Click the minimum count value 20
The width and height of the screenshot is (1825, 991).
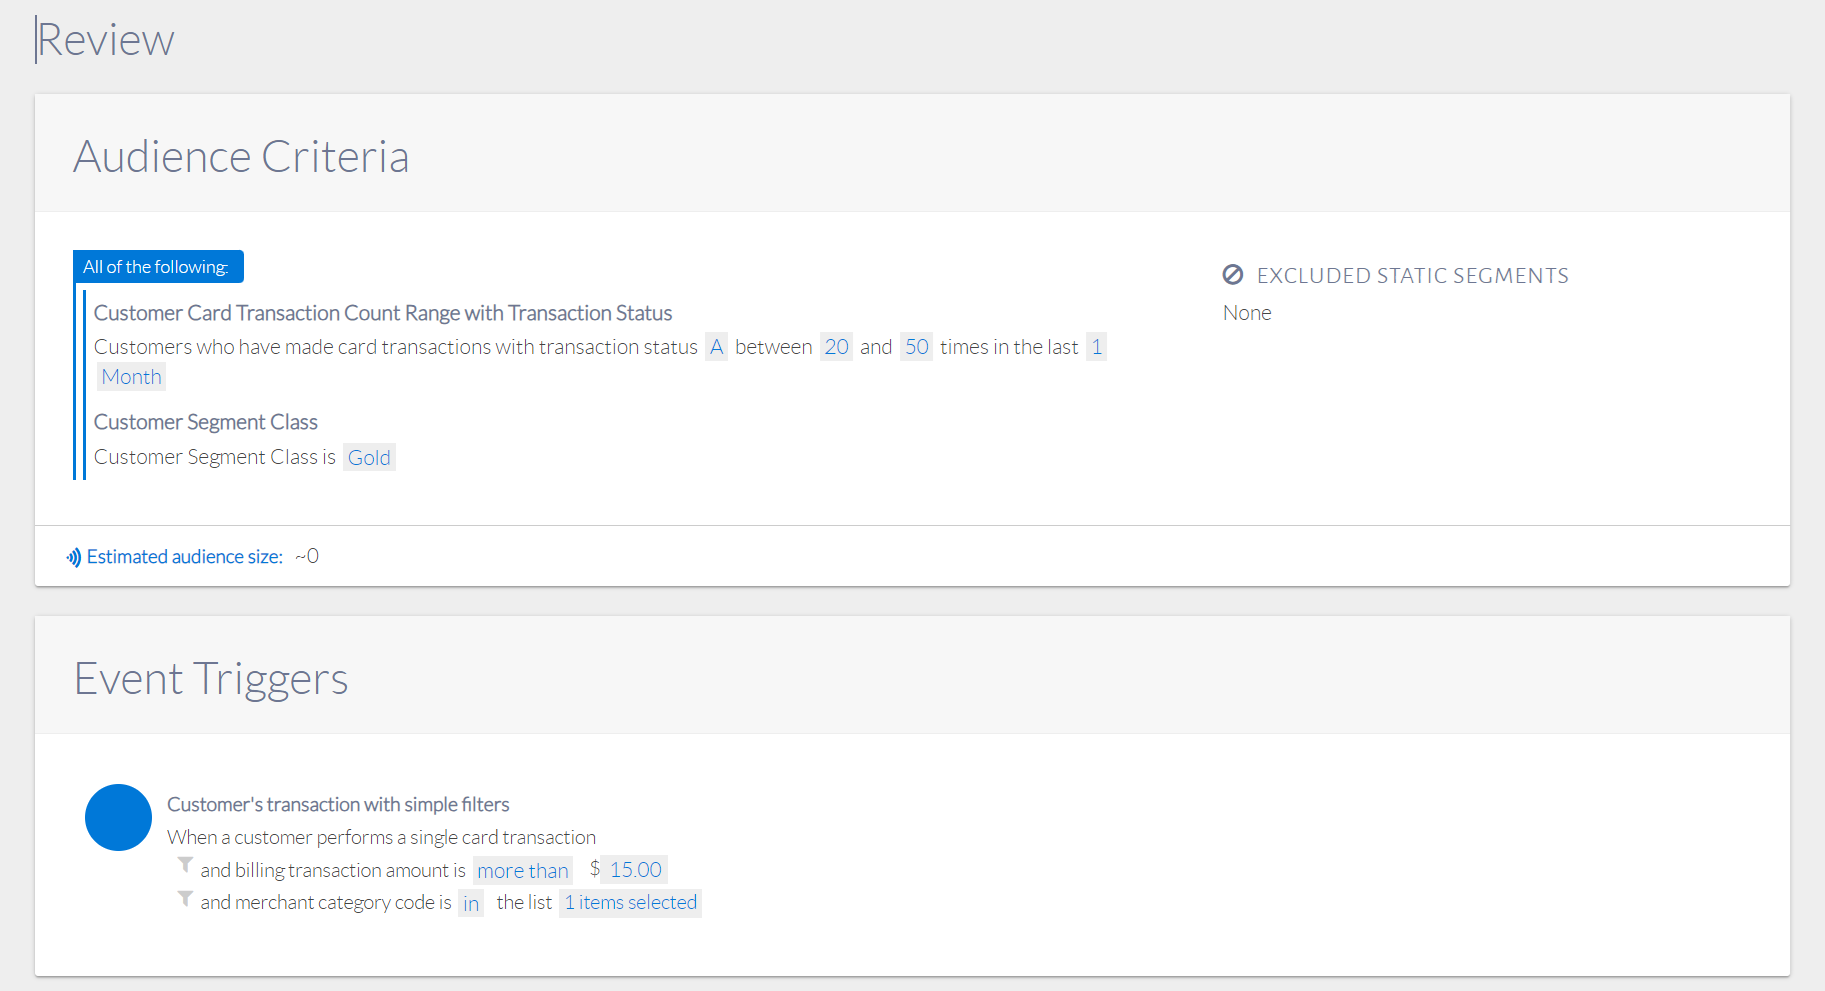[x=836, y=347]
